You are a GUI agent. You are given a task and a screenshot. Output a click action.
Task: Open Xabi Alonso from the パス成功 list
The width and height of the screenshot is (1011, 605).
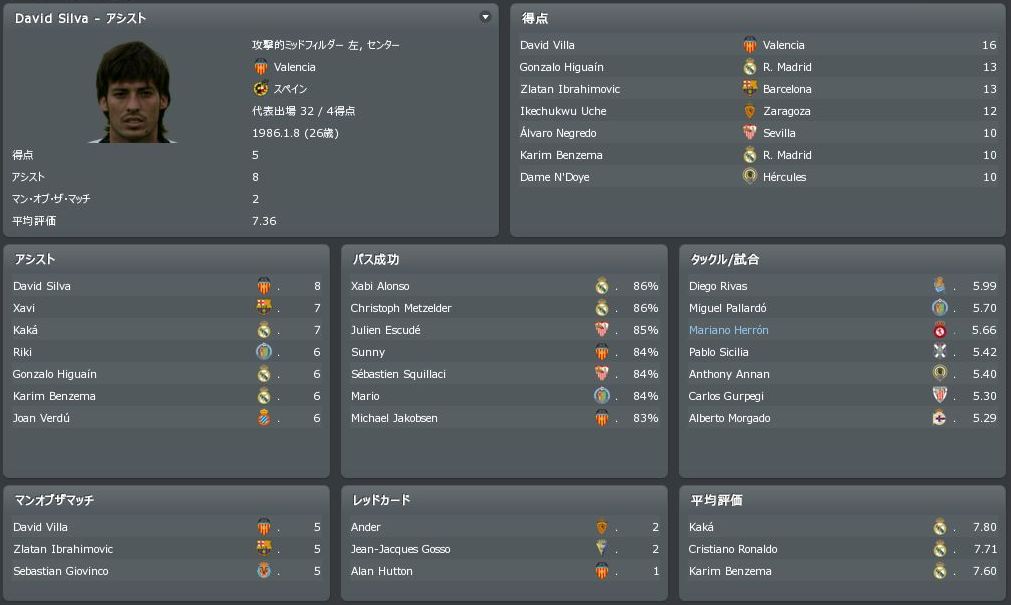[x=380, y=286]
